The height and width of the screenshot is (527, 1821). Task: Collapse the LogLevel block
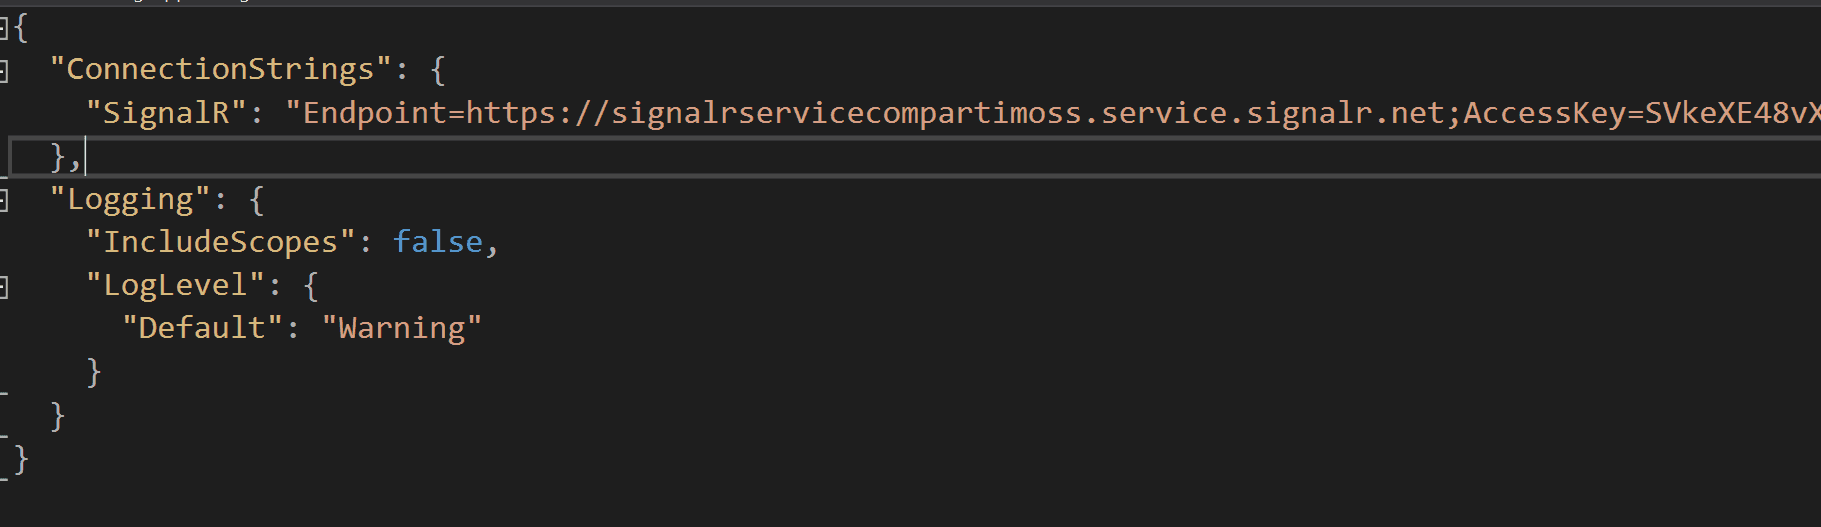4,288
